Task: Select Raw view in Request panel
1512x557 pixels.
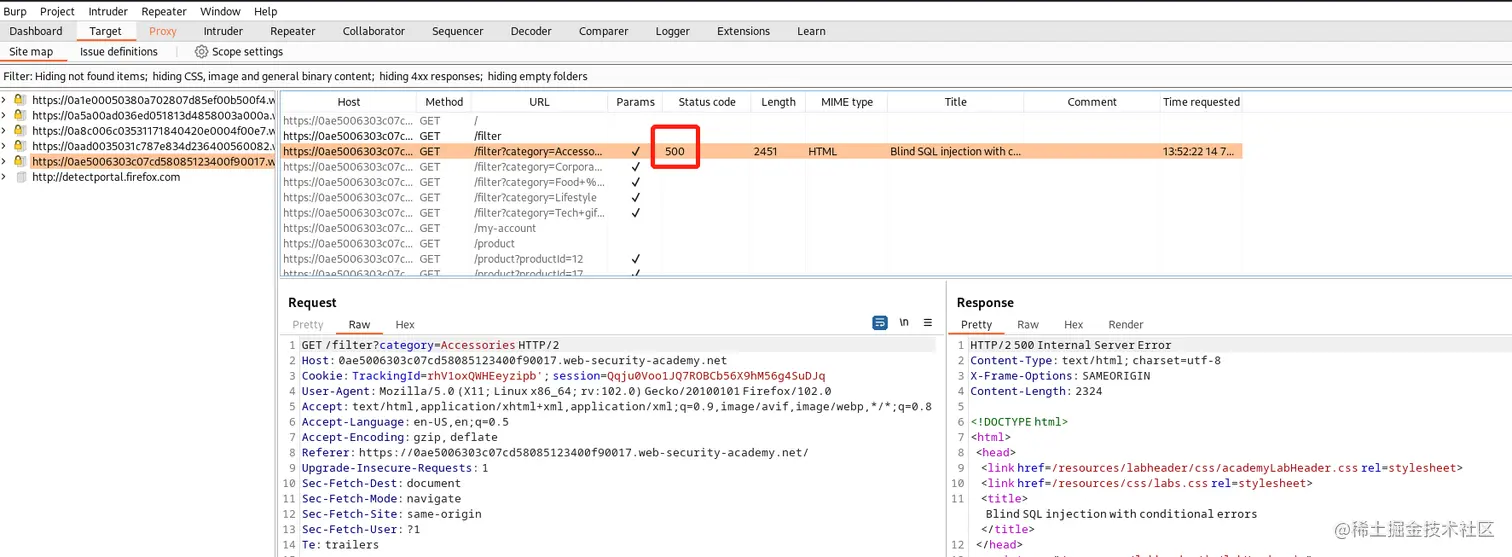Action: tap(359, 325)
